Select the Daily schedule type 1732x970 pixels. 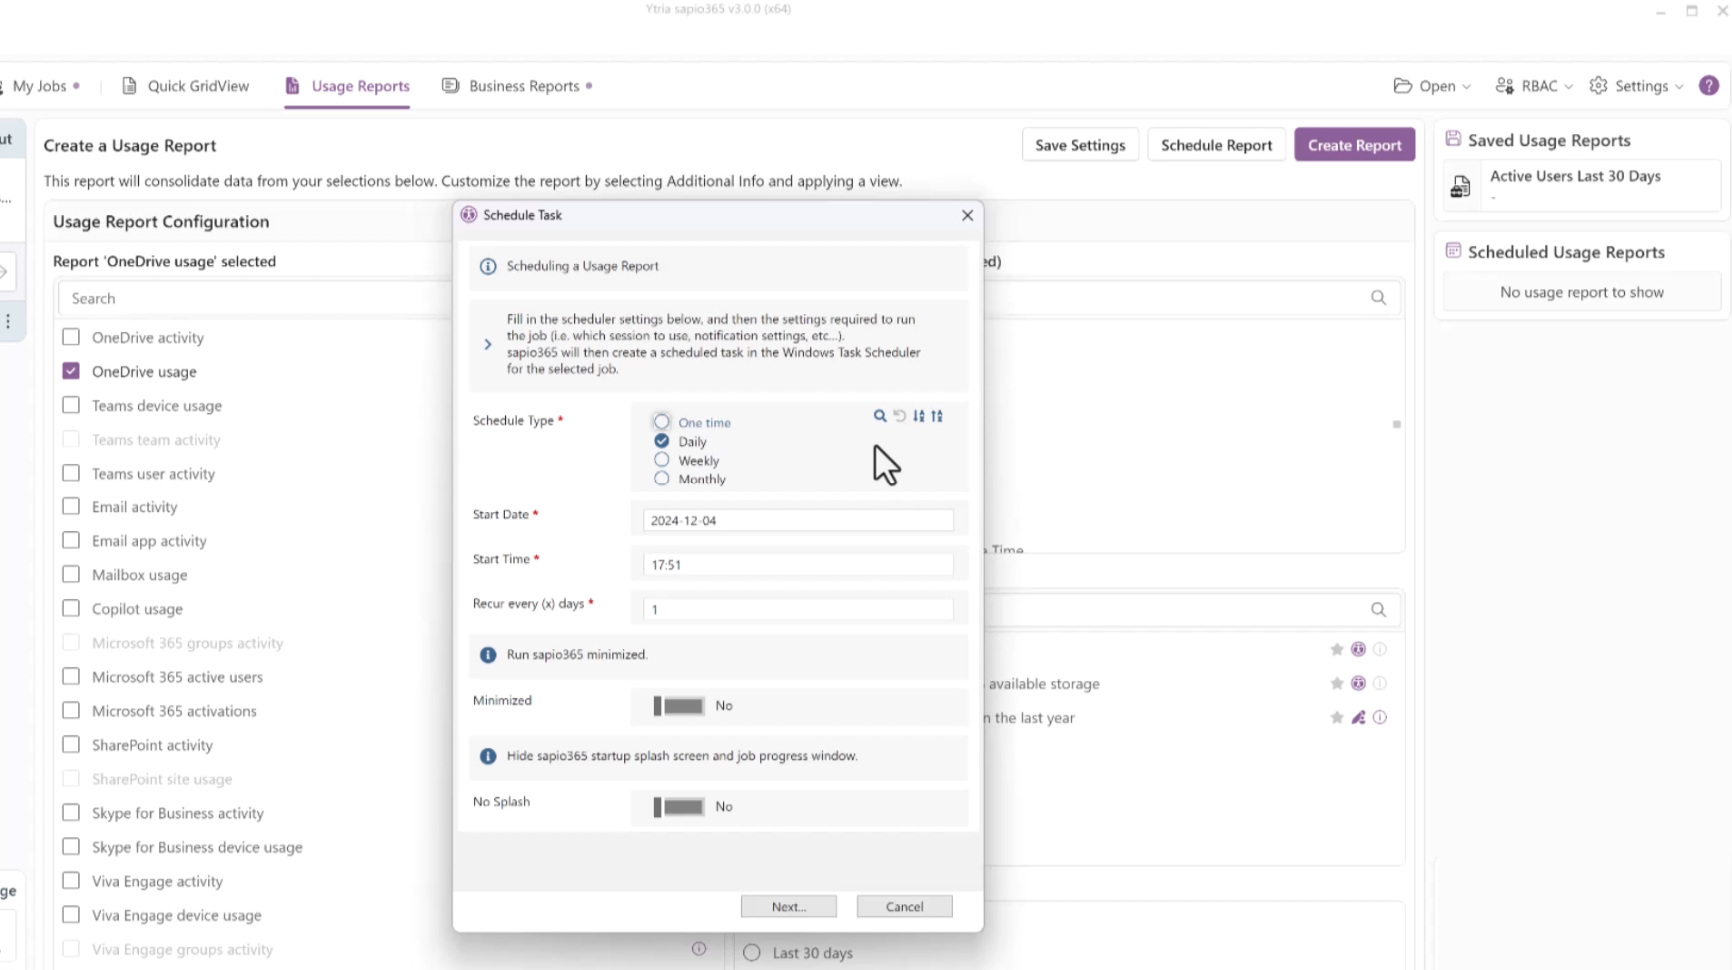[x=661, y=441]
